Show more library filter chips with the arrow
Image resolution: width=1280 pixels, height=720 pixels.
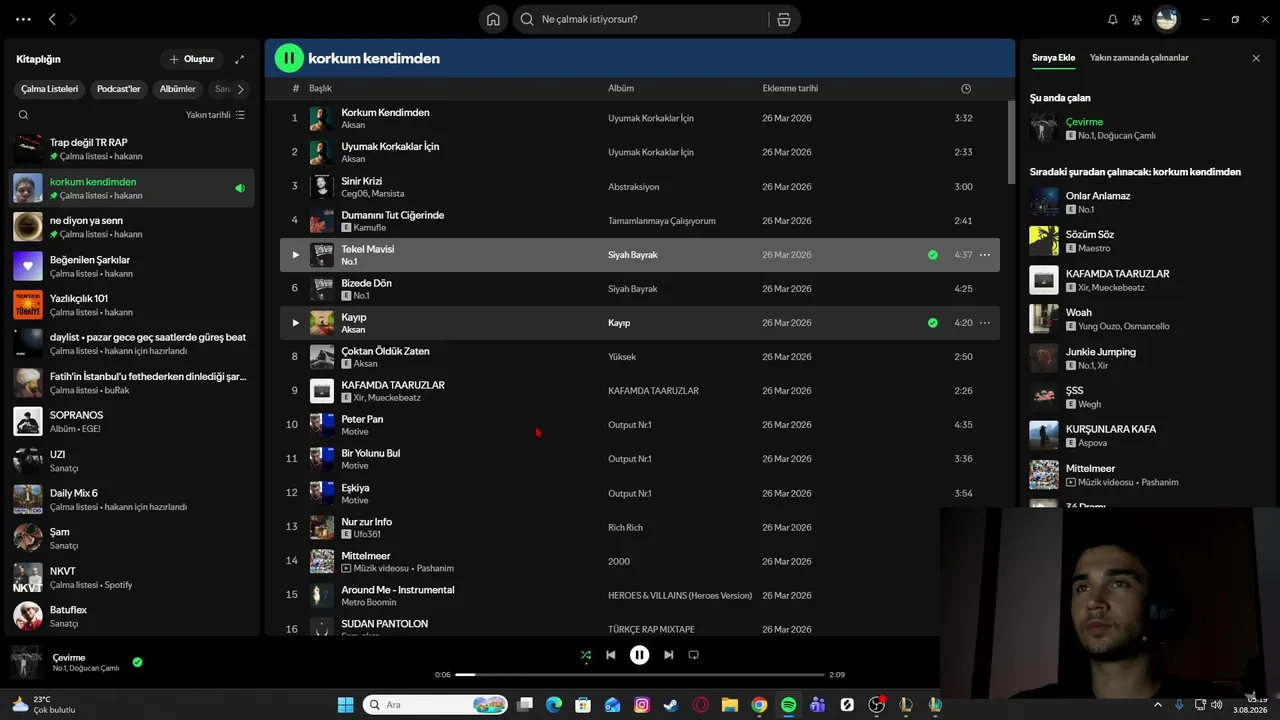point(240,89)
